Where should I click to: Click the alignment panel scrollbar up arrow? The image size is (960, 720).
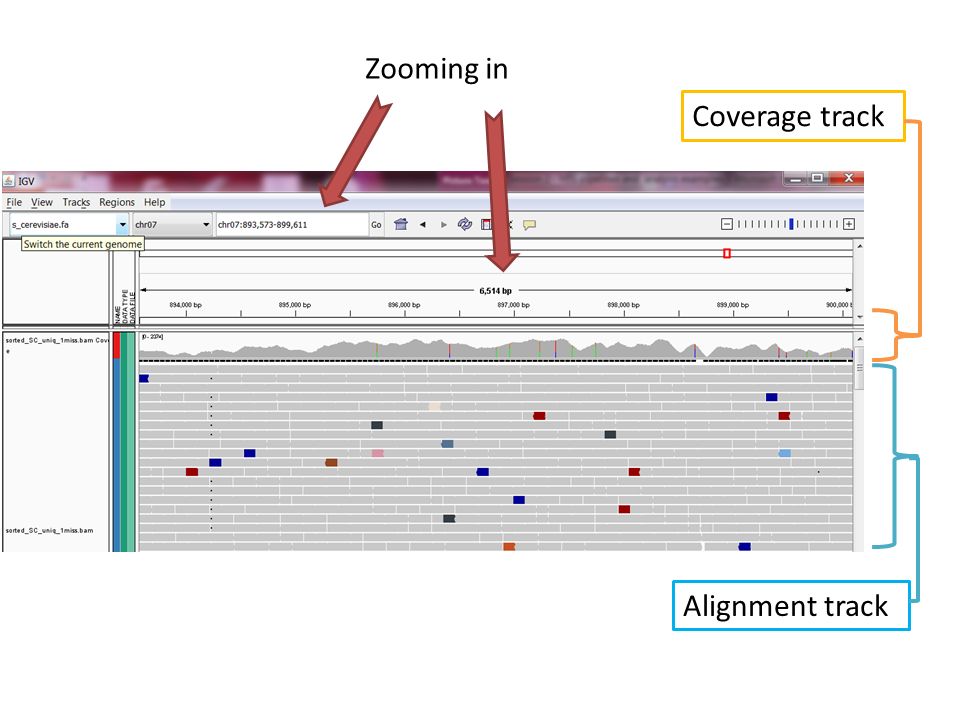tap(860, 339)
